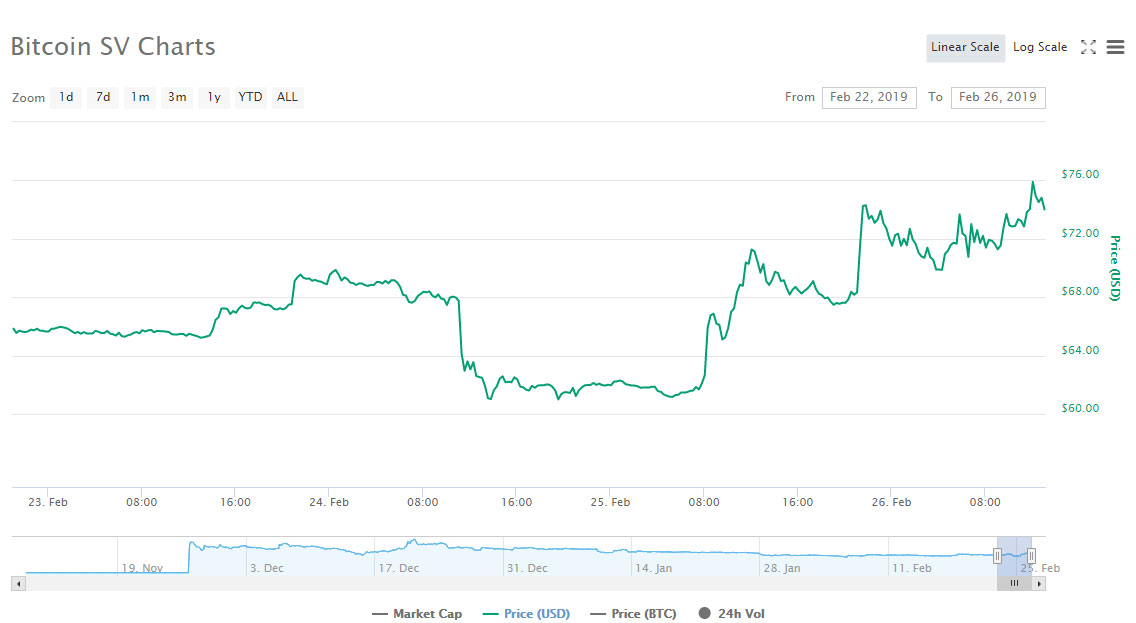1136x623 pixels.
Task: Open the fullscreen chart icon
Action: (1088, 47)
